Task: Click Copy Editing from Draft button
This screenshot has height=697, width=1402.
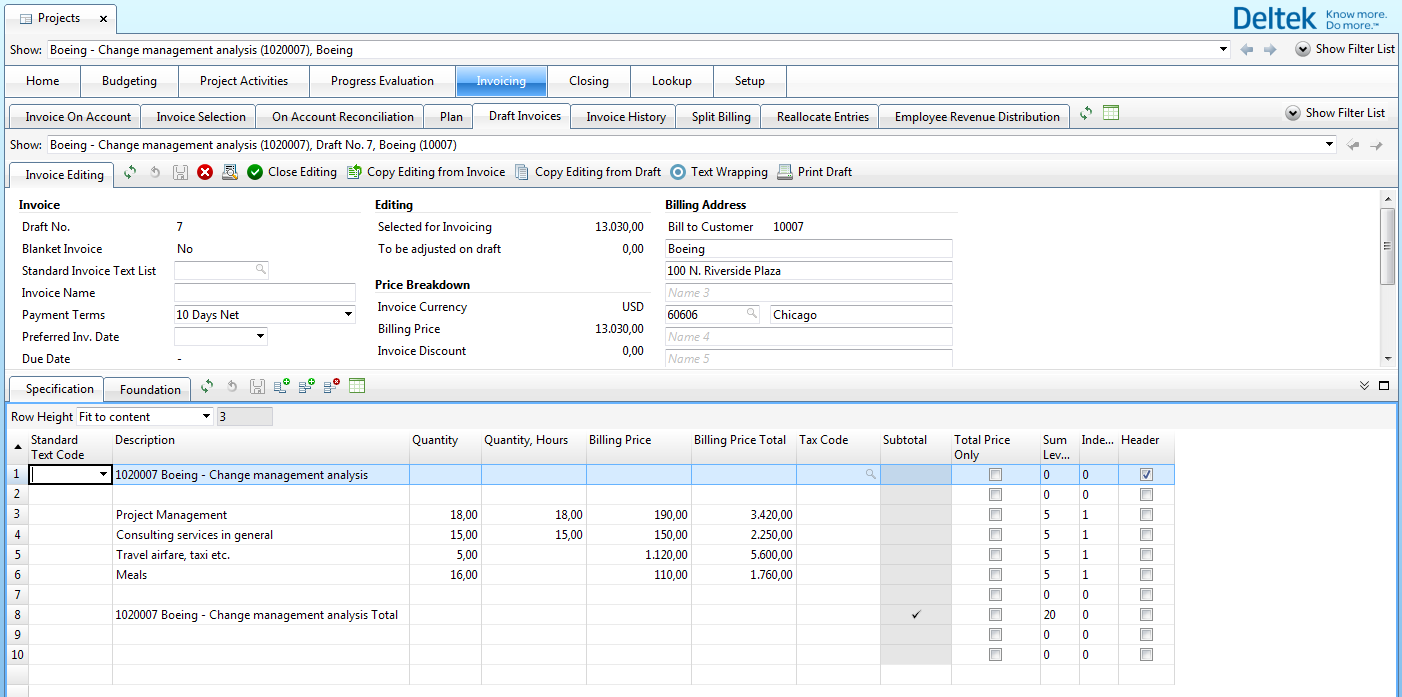Action: [x=588, y=172]
